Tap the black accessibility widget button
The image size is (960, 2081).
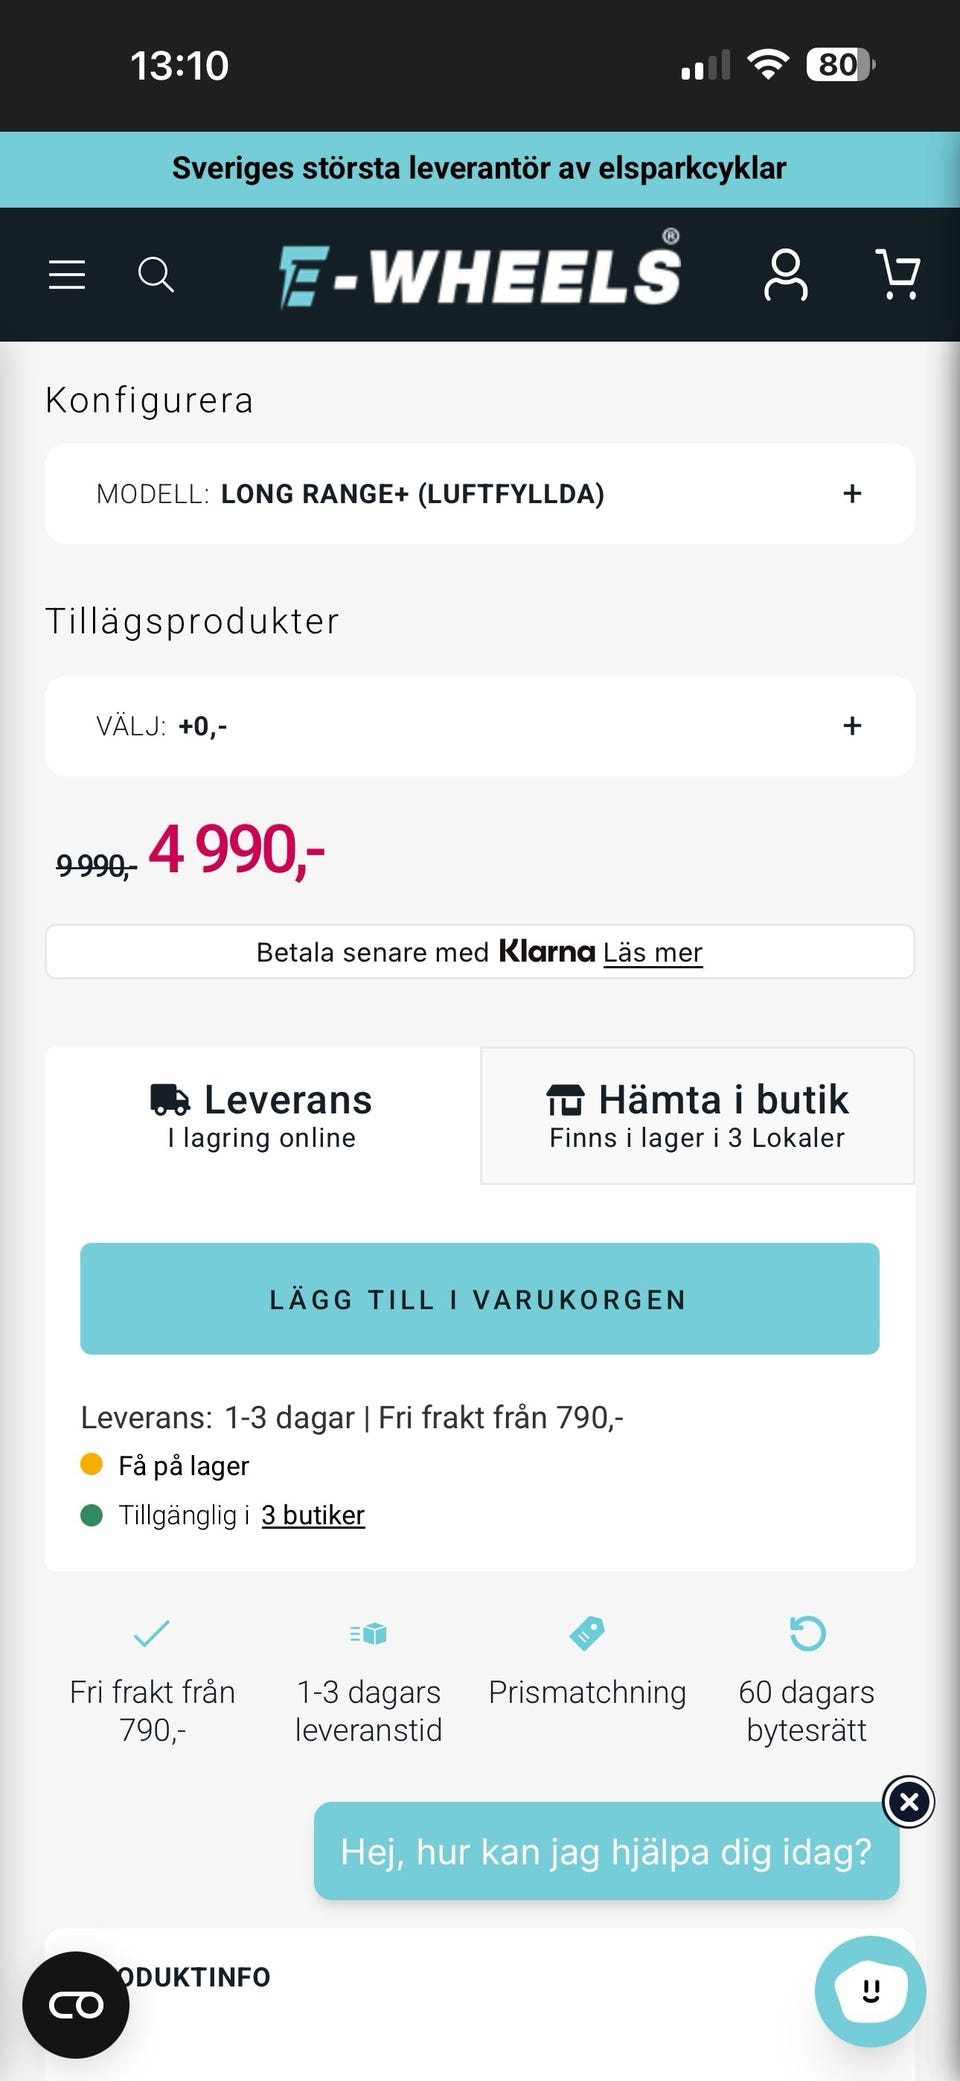(76, 2004)
